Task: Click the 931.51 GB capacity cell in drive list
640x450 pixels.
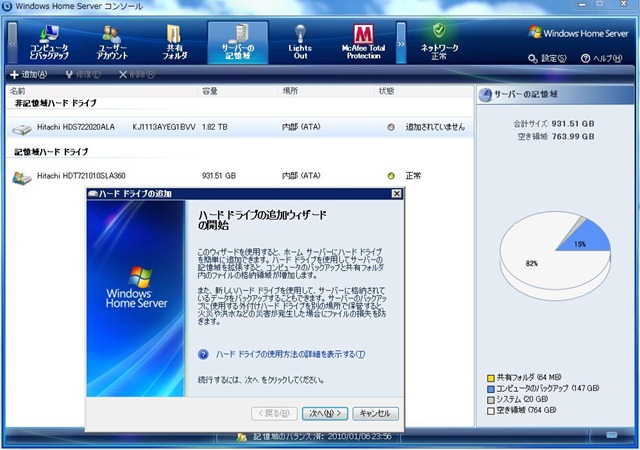Action: tap(219, 176)
